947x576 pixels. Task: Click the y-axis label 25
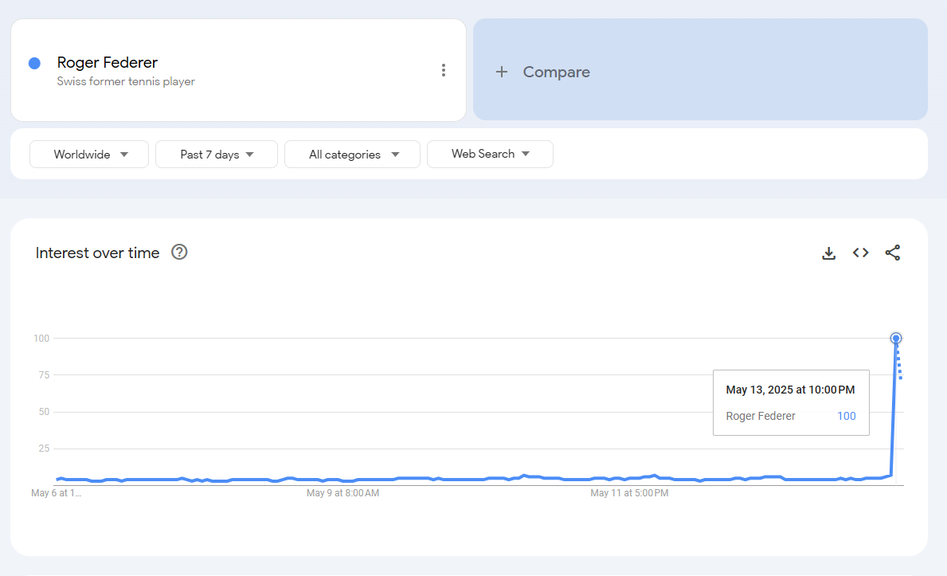pos(43,449)
